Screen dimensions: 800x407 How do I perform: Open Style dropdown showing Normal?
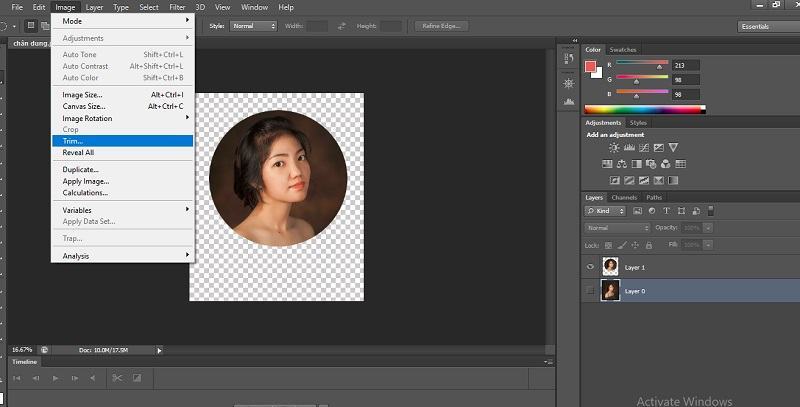[253, 26]
